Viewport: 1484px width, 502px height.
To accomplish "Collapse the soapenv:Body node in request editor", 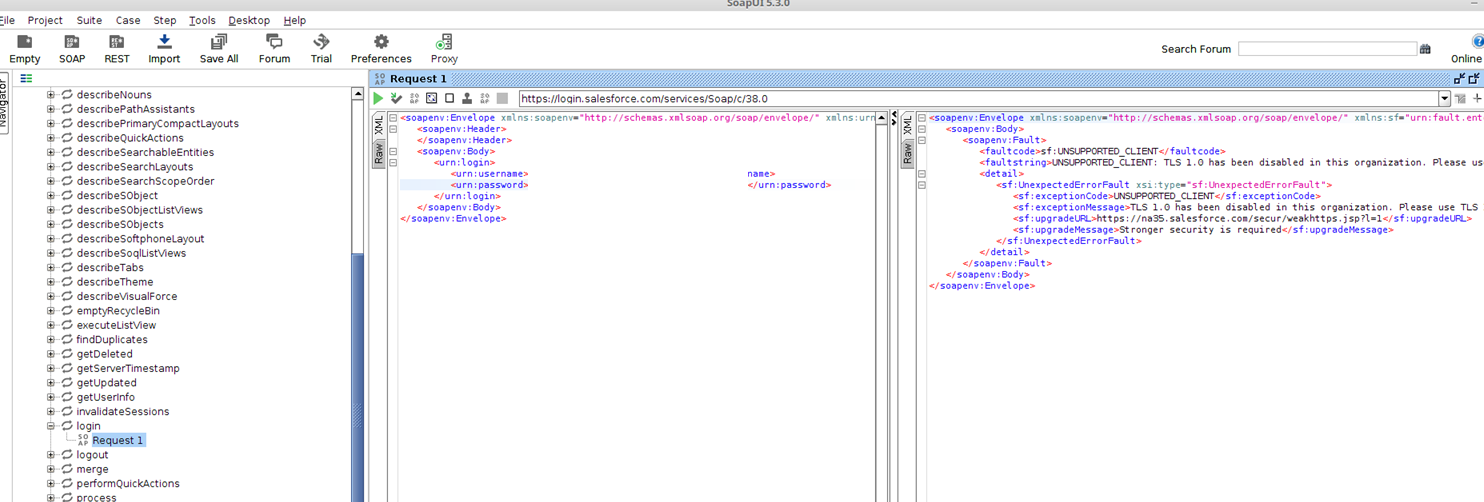I will (x=393, y=152).
